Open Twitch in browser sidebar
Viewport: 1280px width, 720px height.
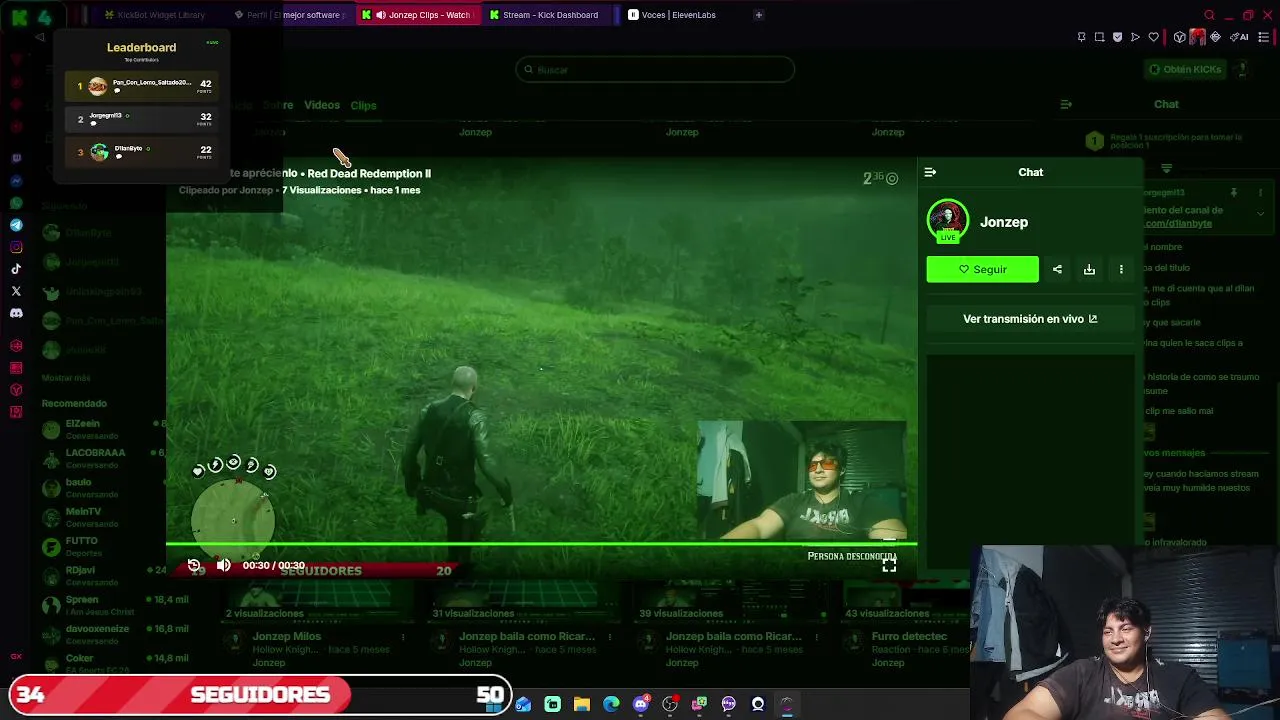coord(16,159)
